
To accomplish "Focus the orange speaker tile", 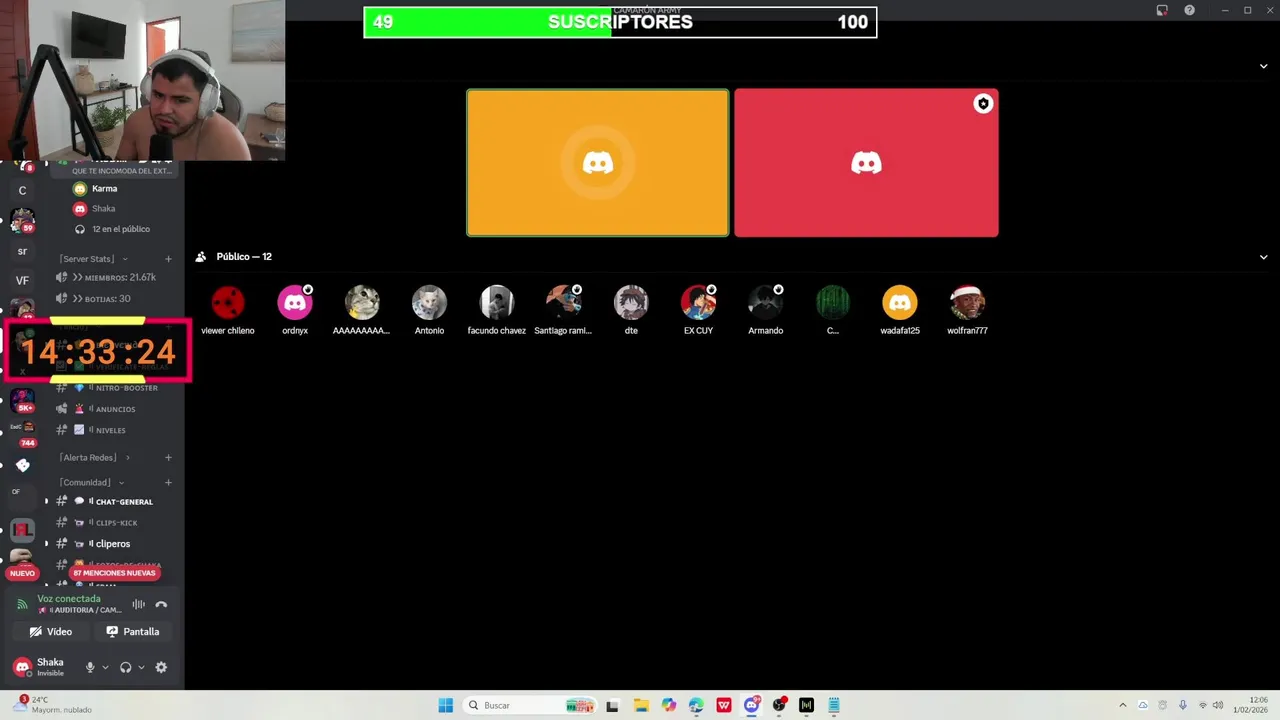I will click(598, 163).
